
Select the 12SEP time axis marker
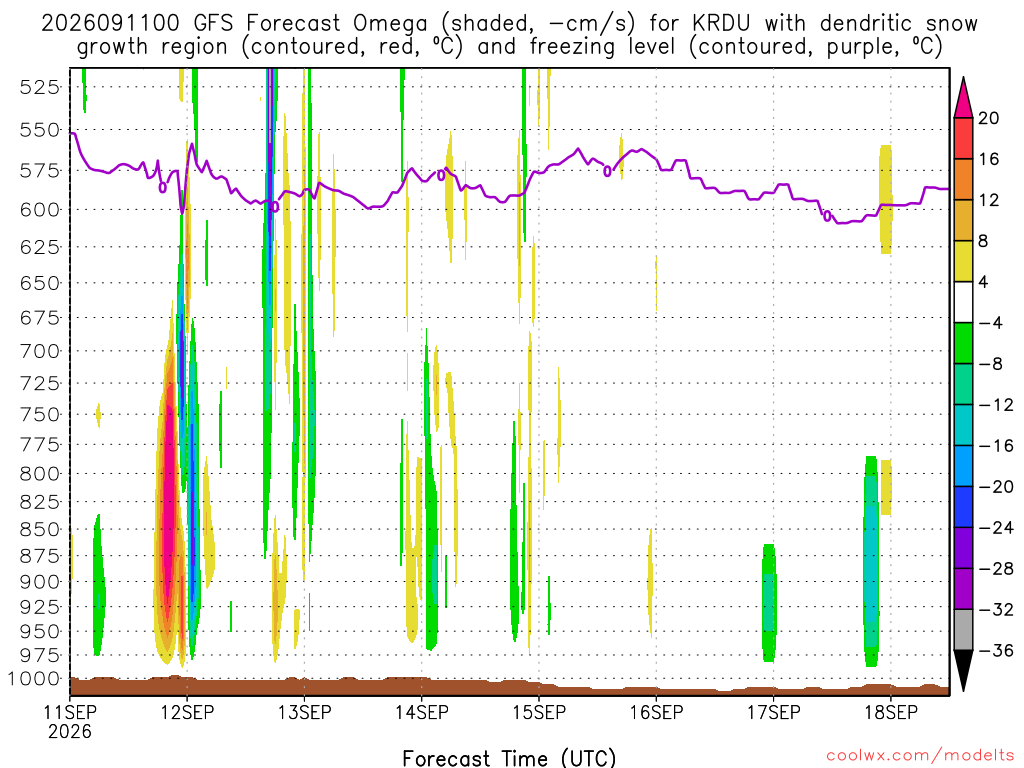187,712
